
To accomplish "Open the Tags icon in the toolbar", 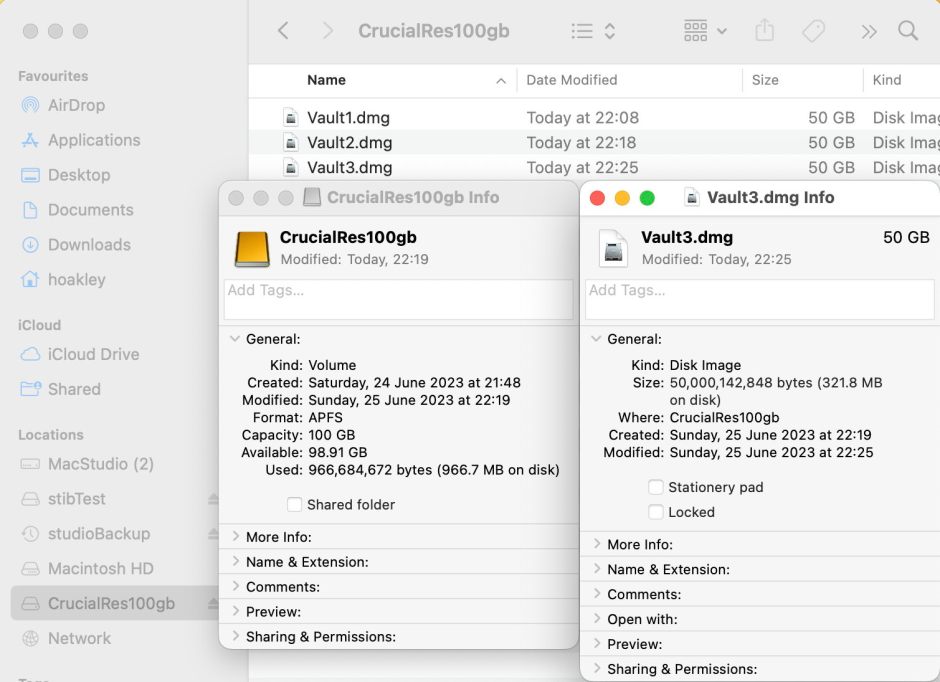I will [x=812, y=30].
